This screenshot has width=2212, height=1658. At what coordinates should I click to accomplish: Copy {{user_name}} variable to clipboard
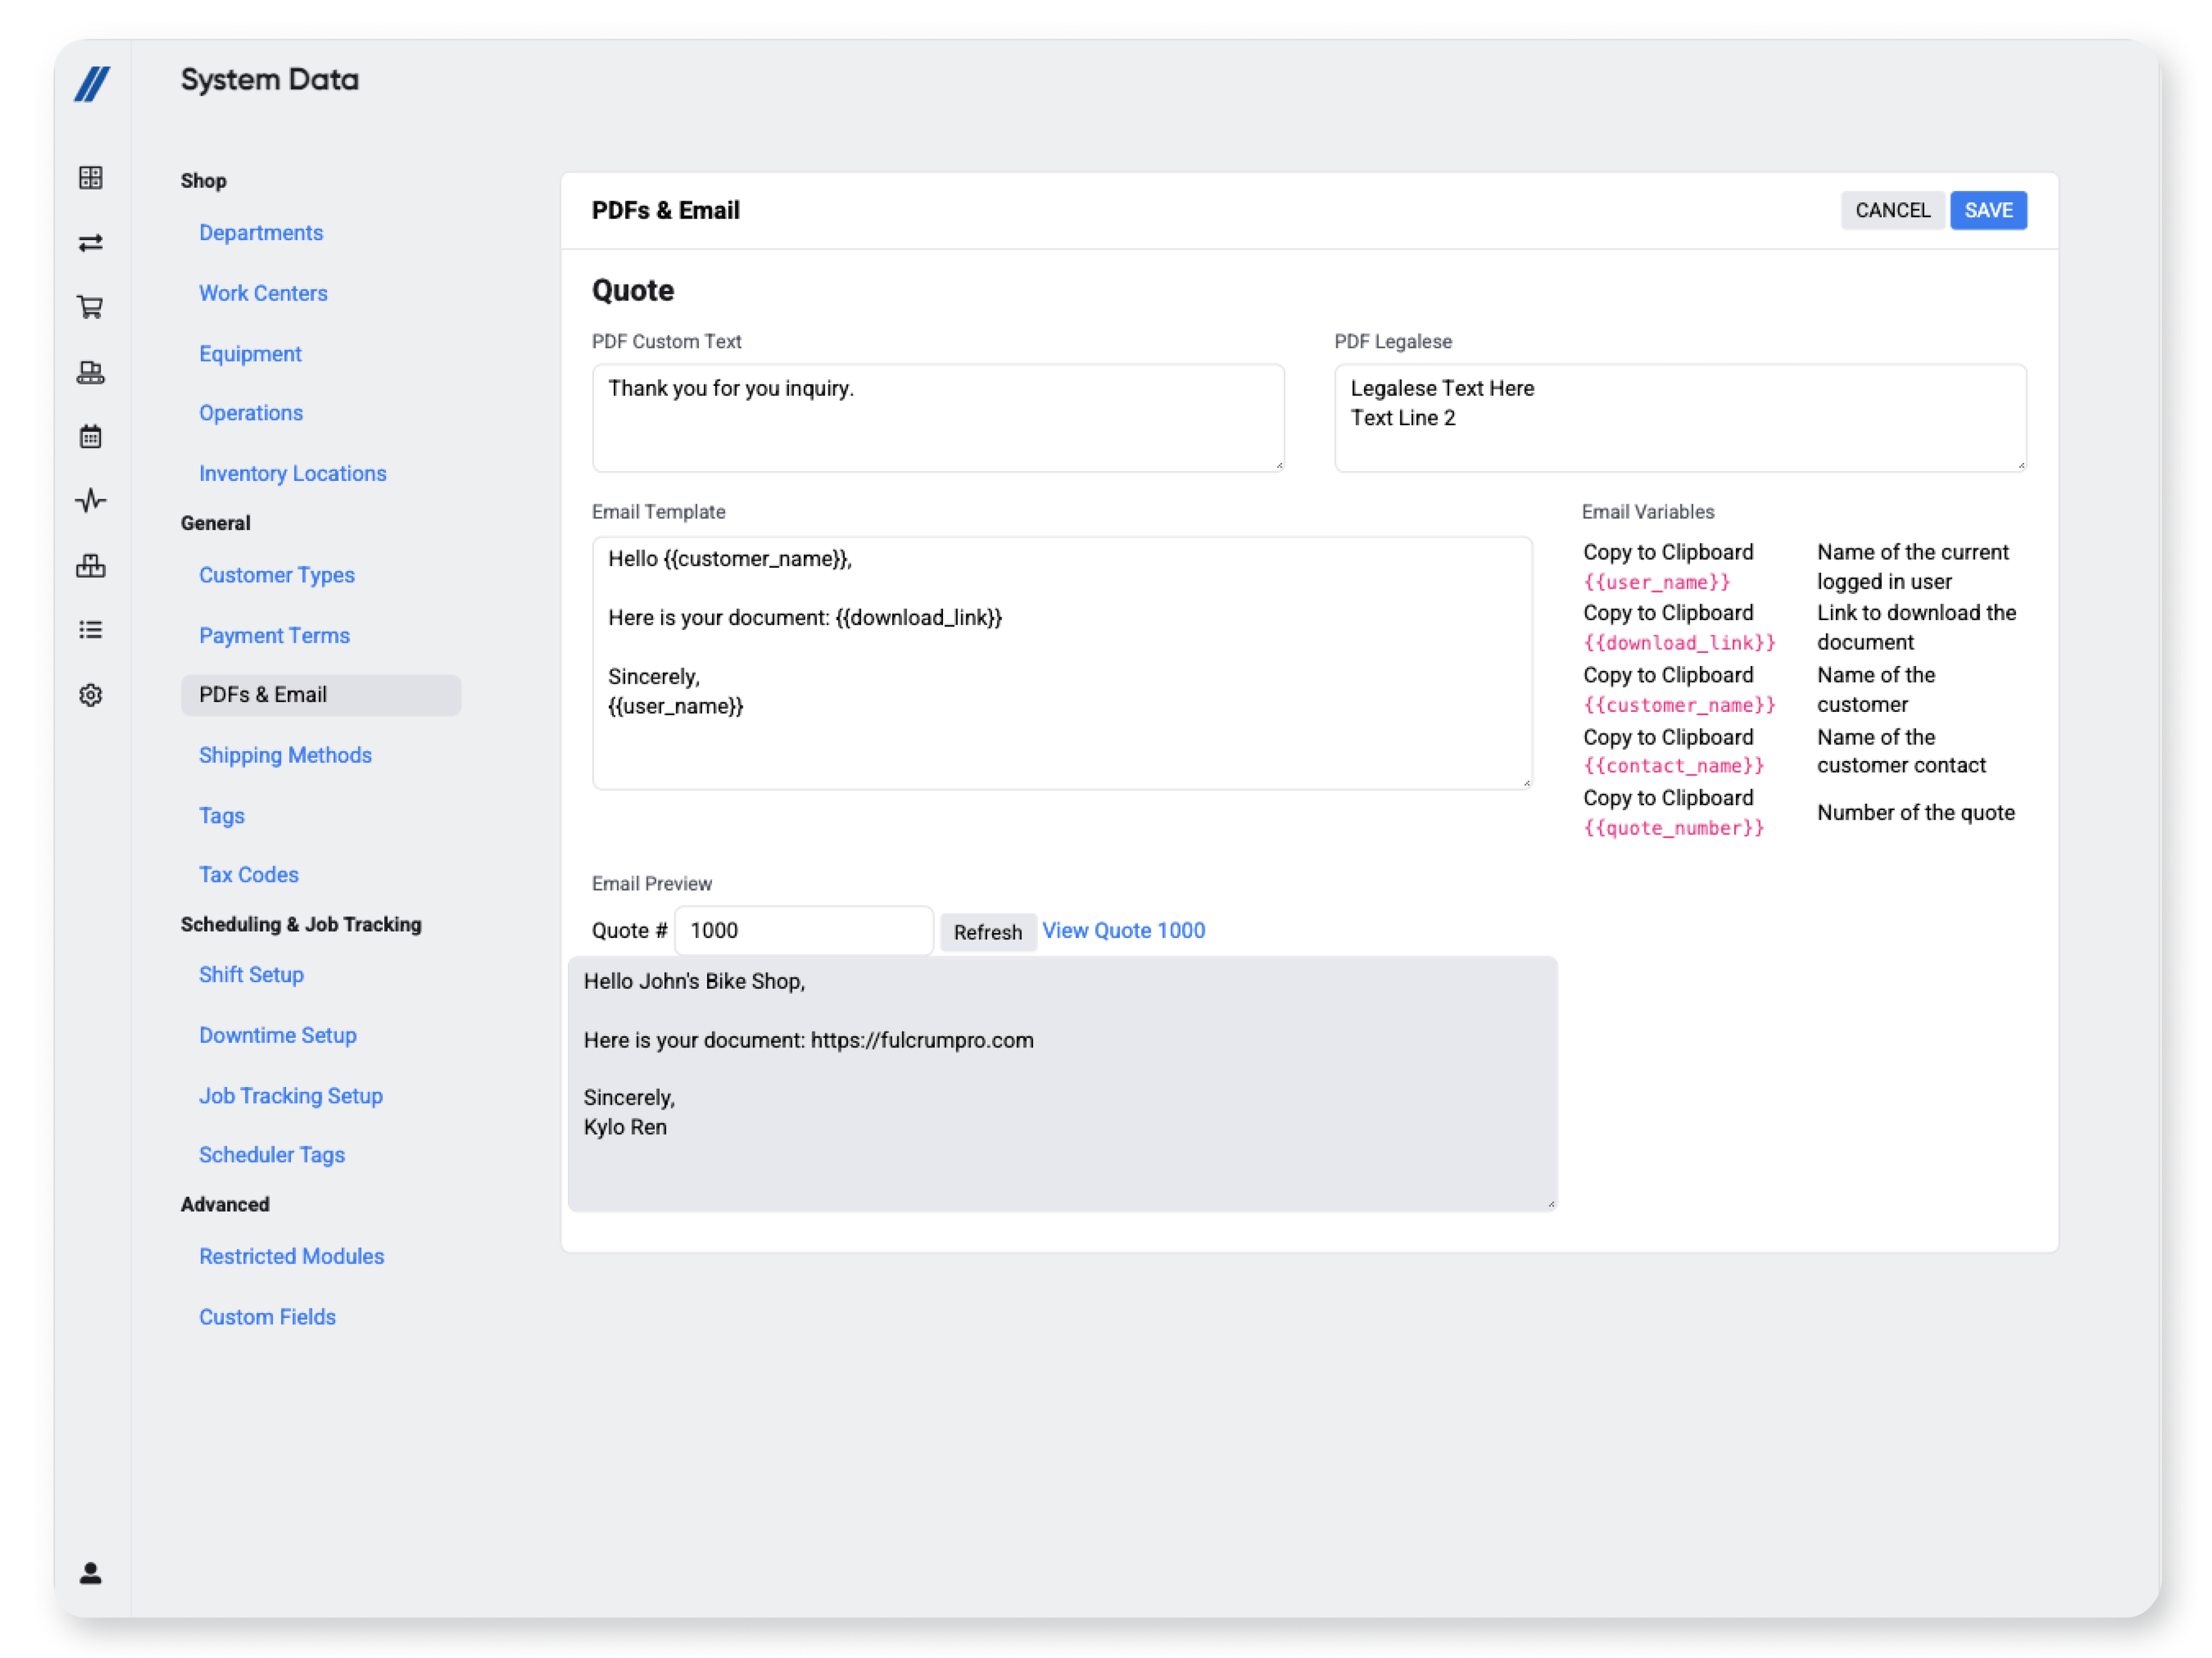click(1667, 552)
